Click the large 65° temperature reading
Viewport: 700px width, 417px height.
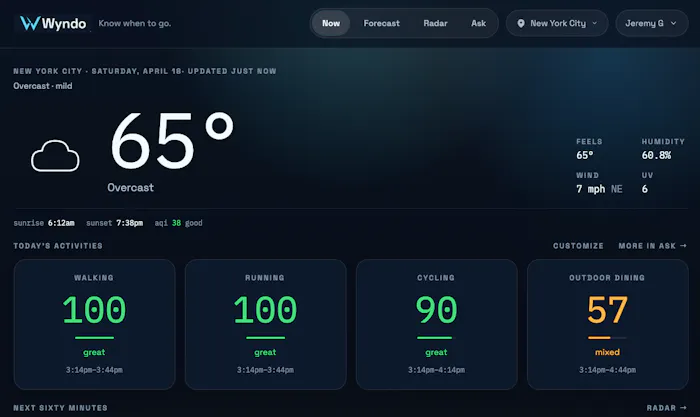pyautogui.click(x=172, y=141)
